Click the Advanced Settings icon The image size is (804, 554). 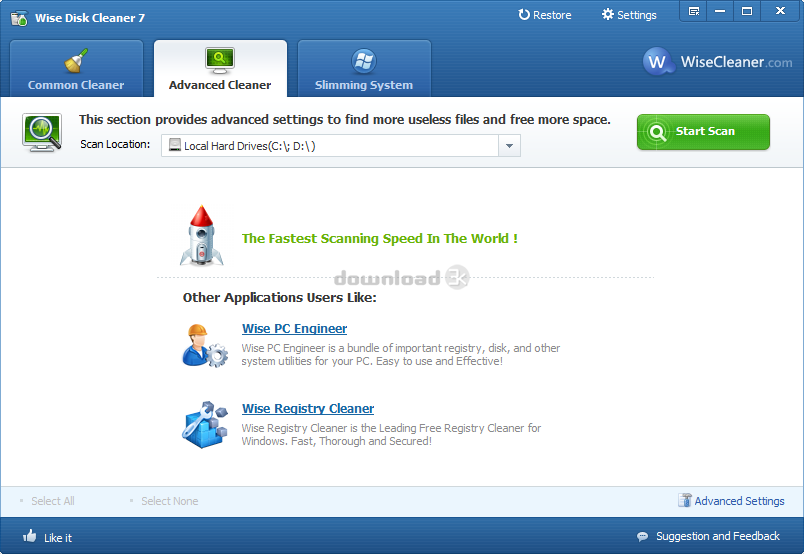coord(685,500)
